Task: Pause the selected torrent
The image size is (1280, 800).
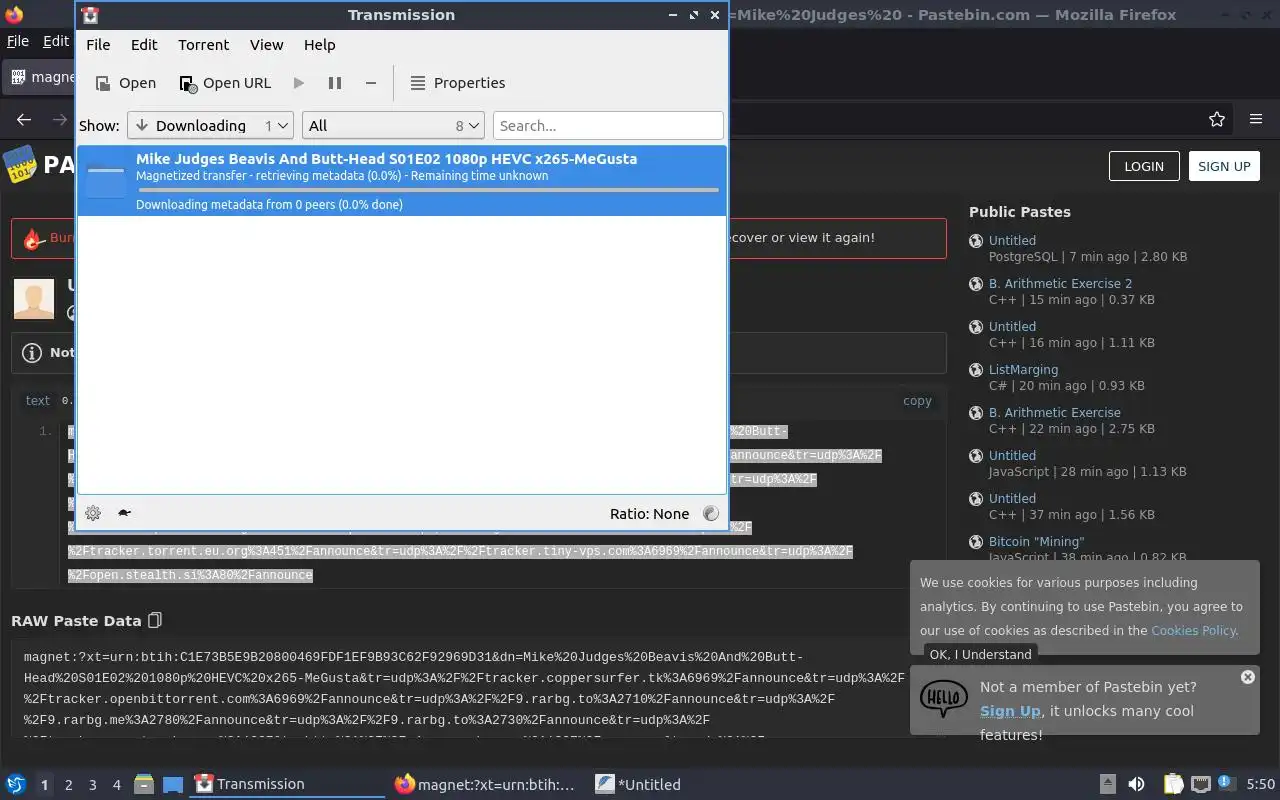Action: coord(335,83)
